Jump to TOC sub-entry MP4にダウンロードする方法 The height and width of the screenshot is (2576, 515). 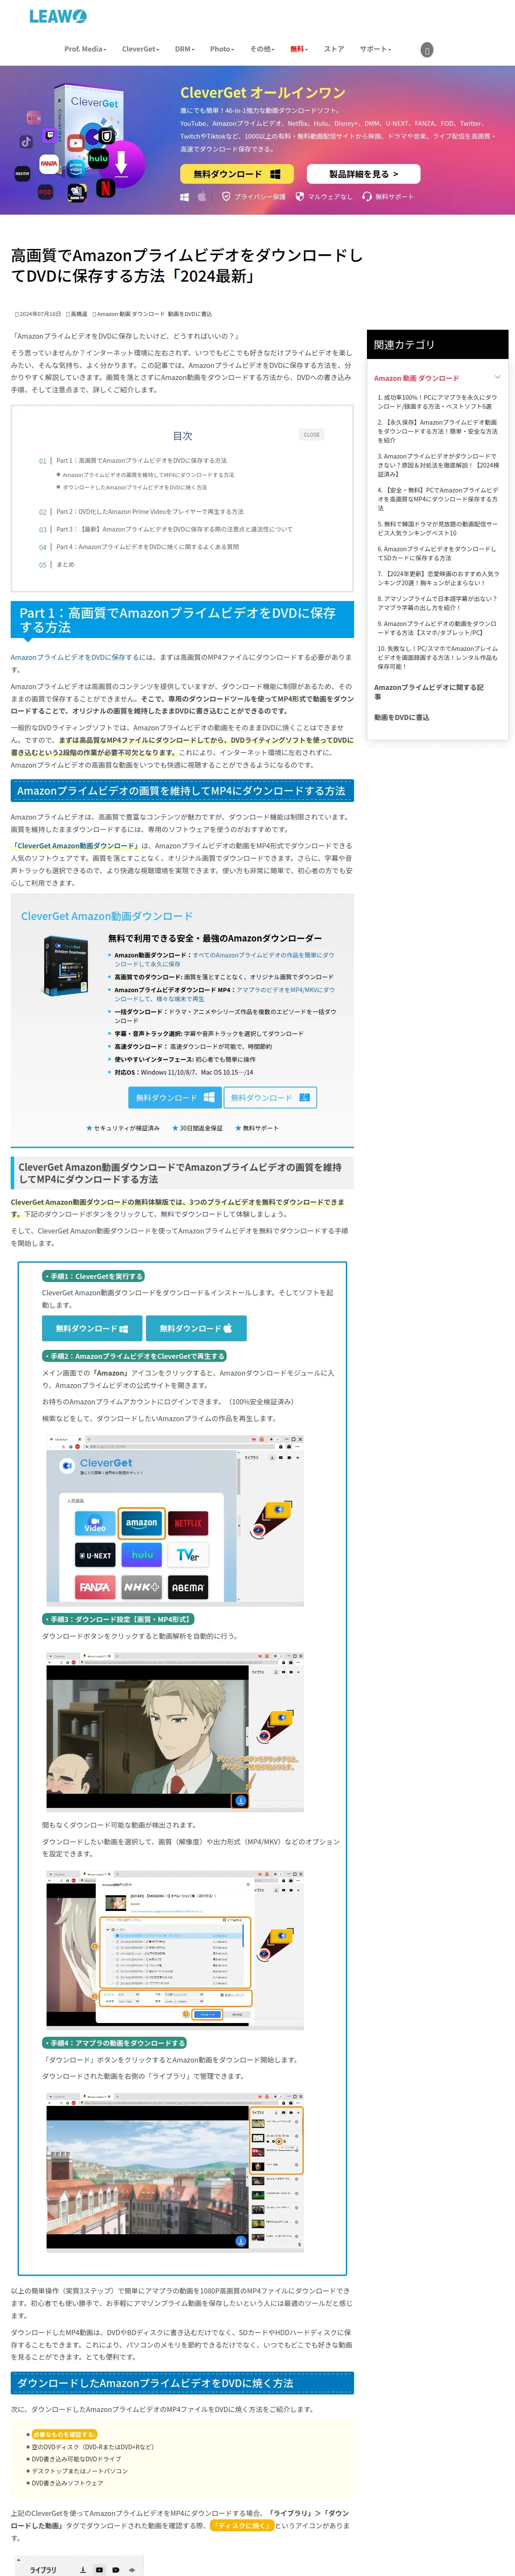pyautogui.click(x=148, y=475)
